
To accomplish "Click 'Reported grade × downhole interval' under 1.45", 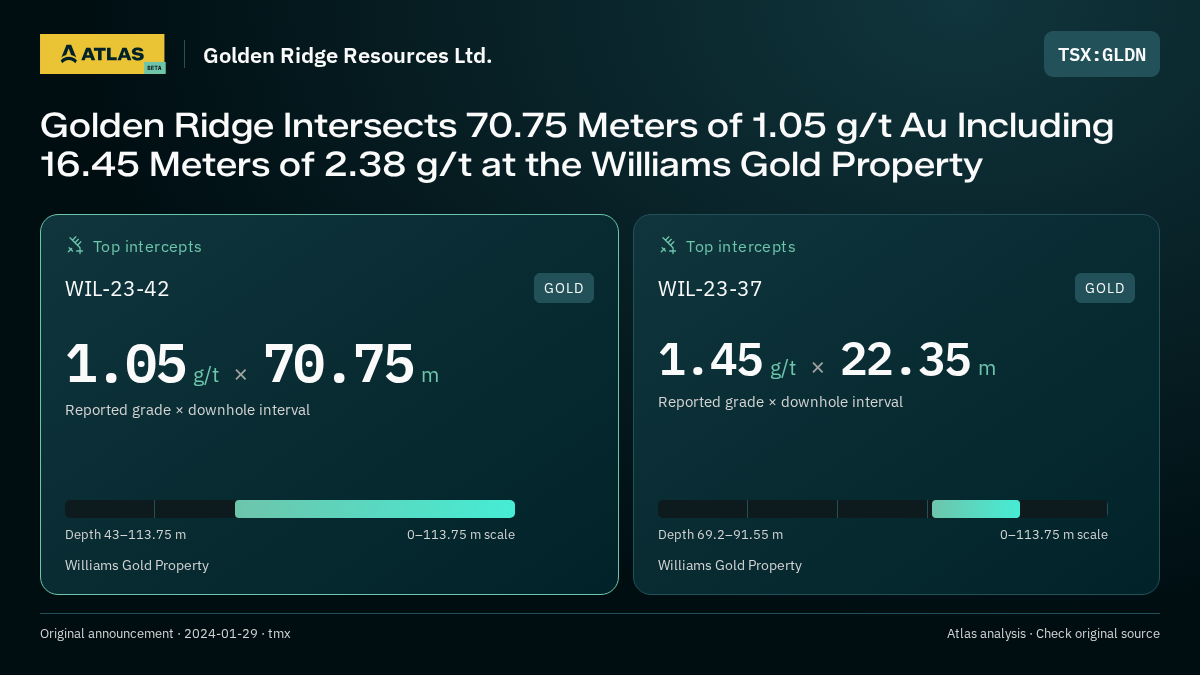I will (x=780, y=402).
